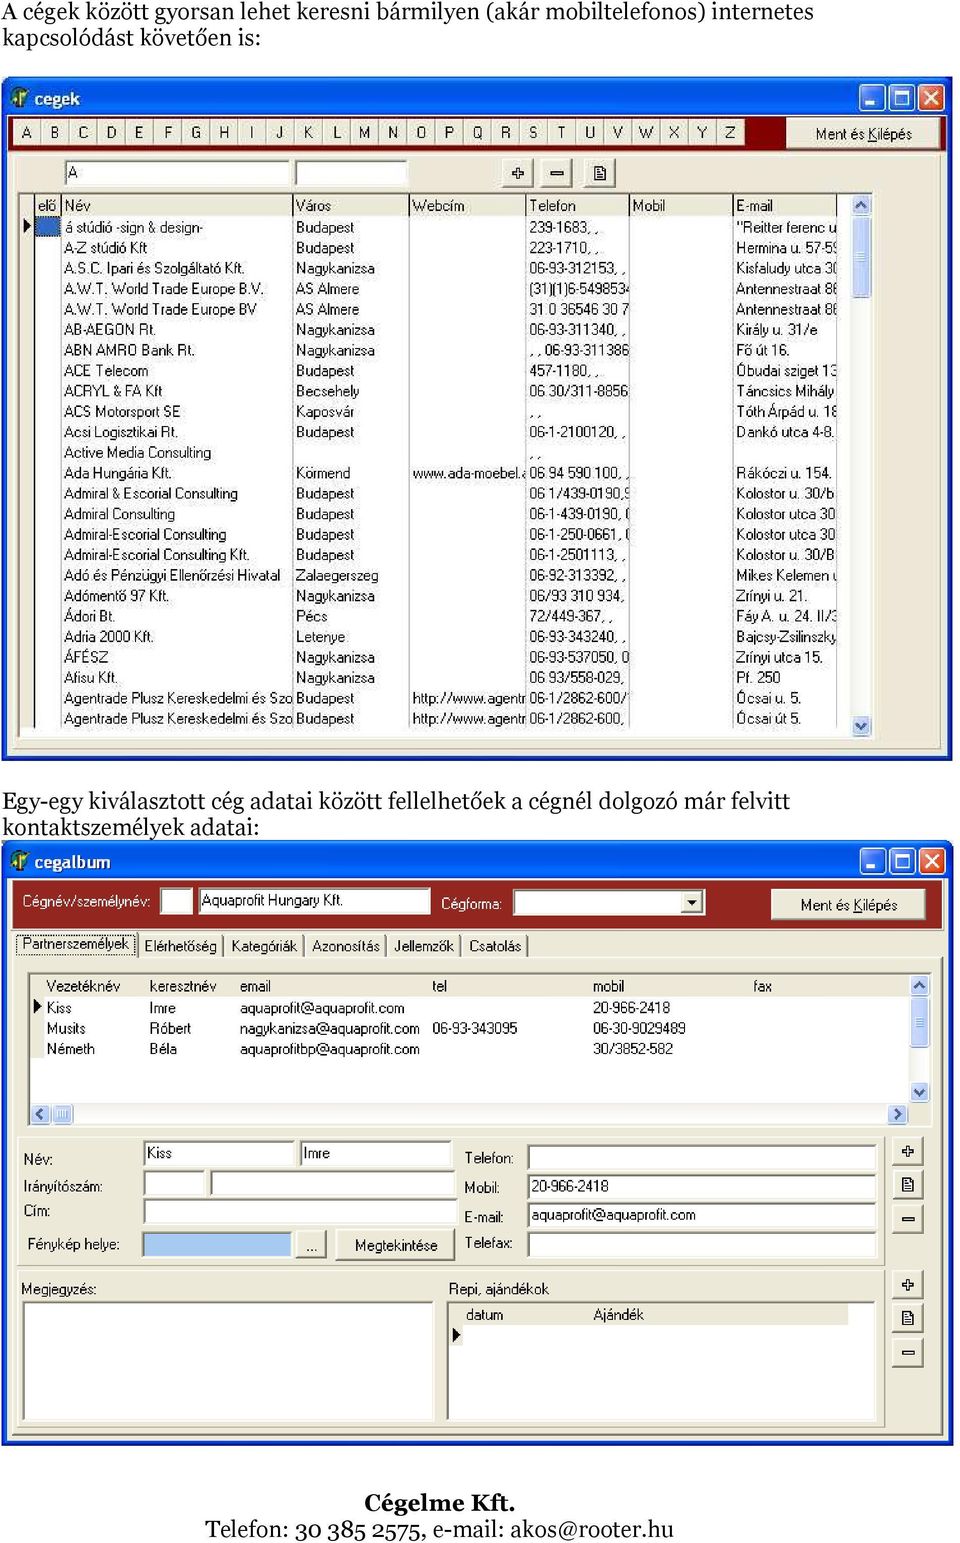Open the edit document icon in the cegek window

click(x=599, y=173)
